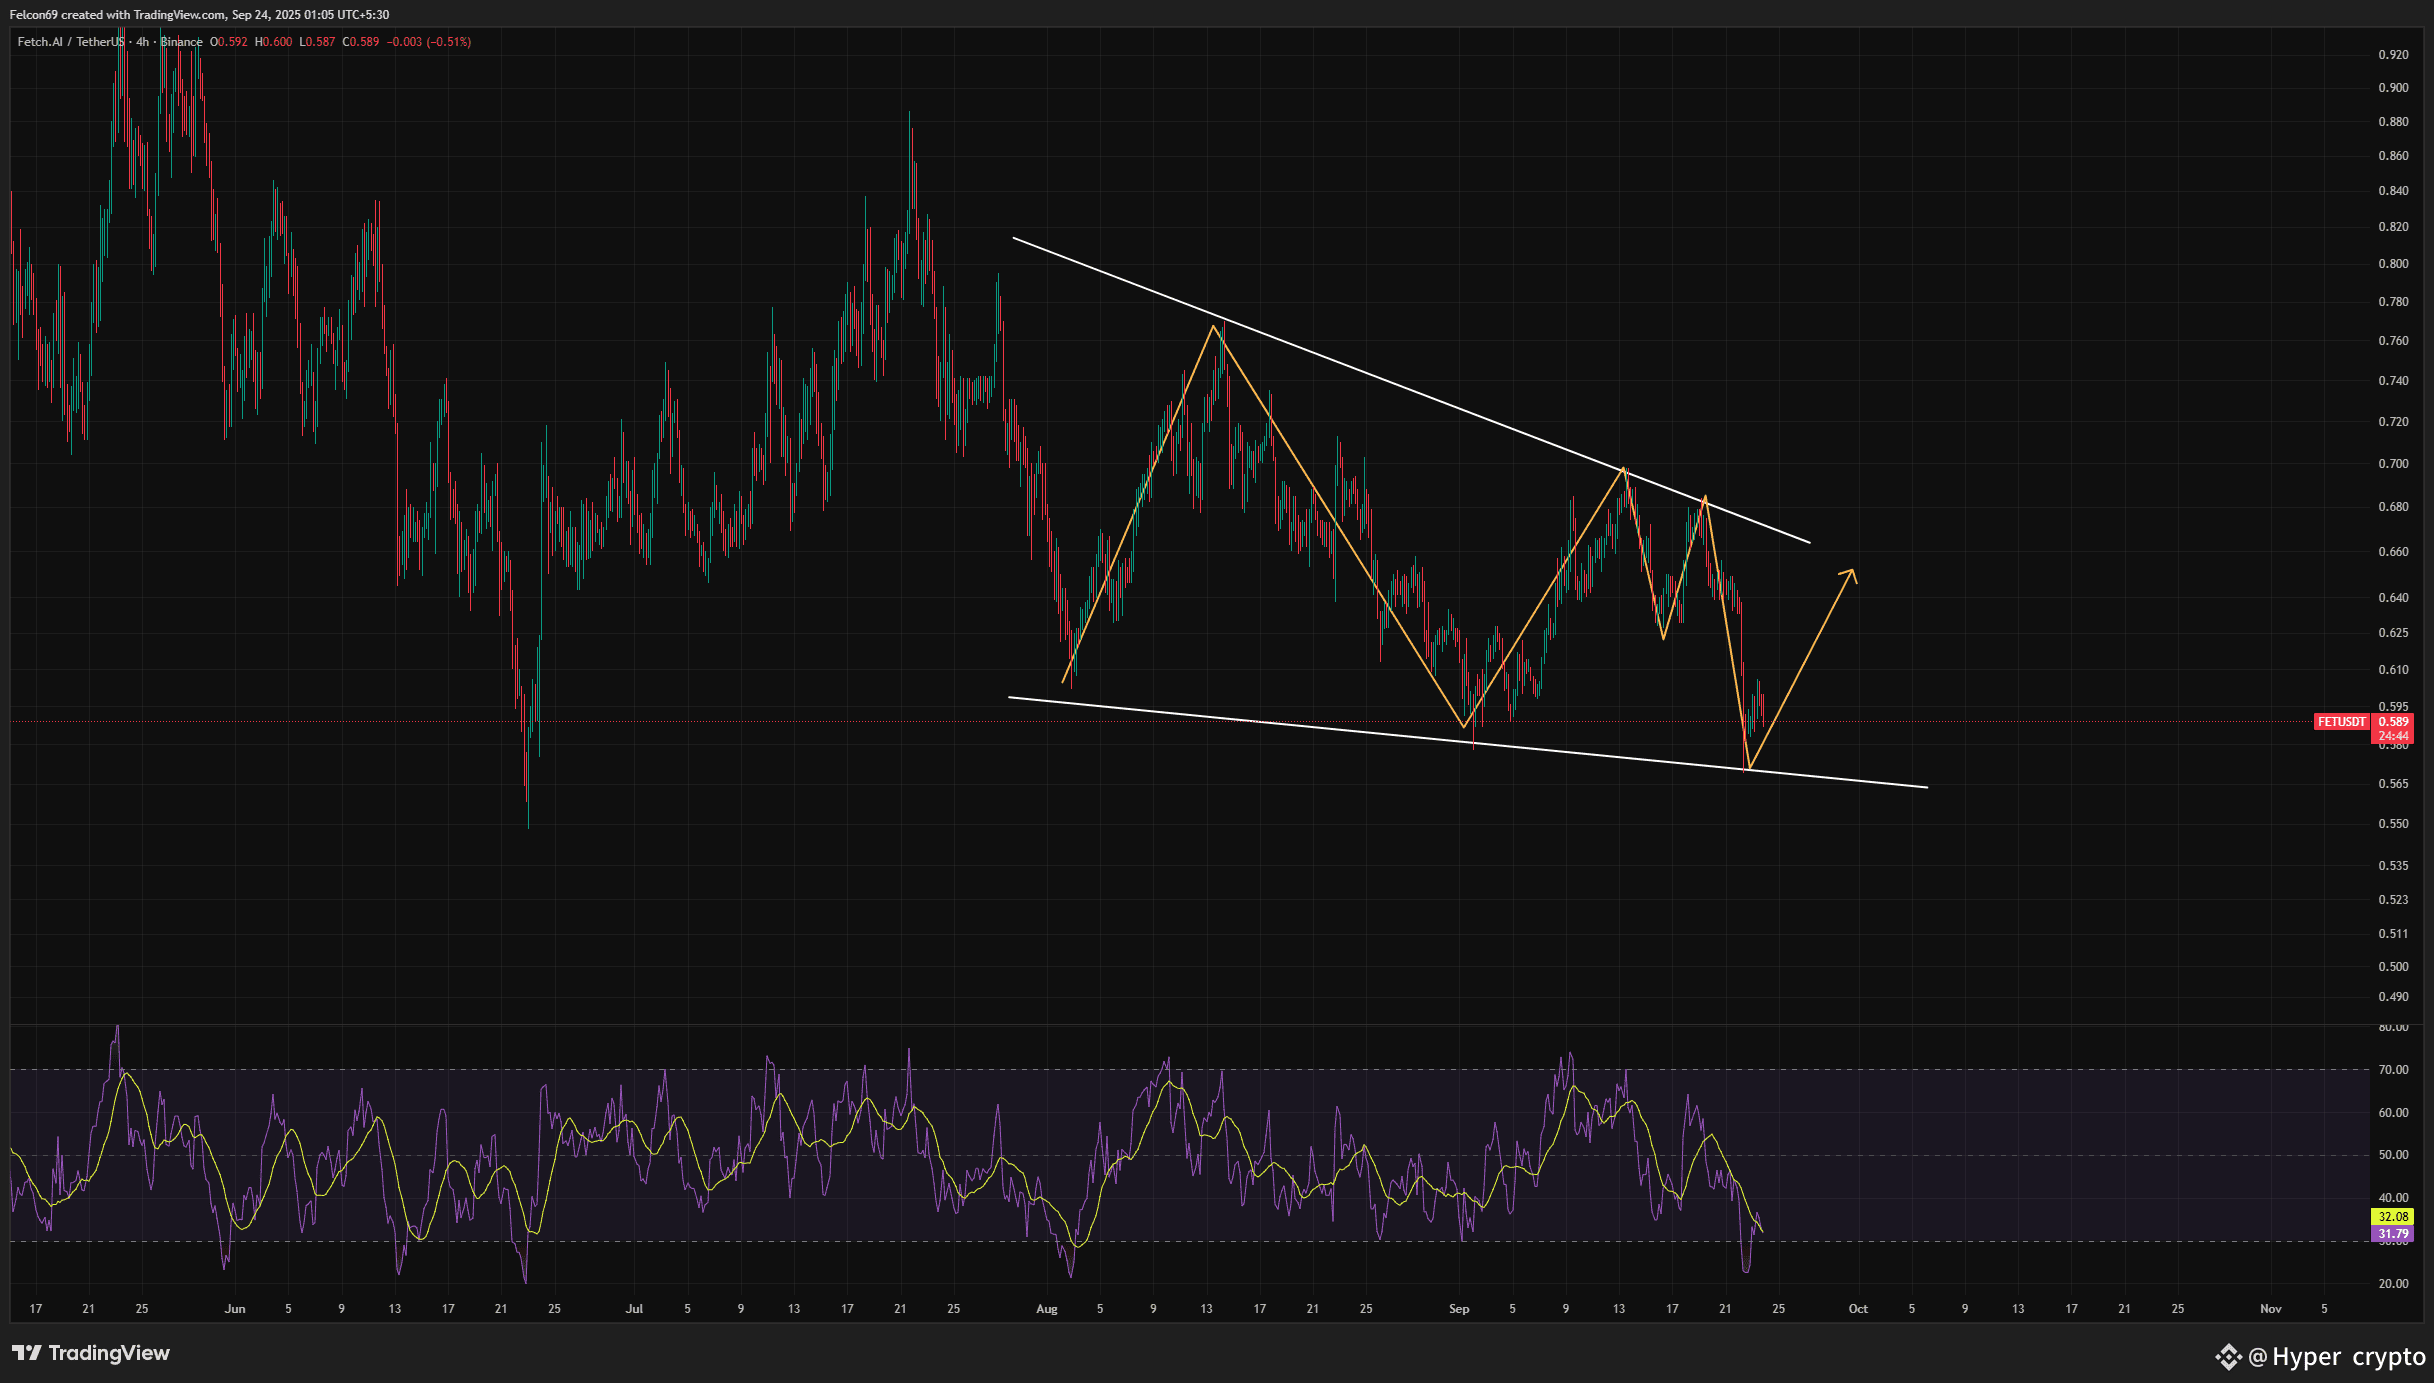2434x1383 pixels.
Task: Click the Fetch.AI / TetherUS symbol title
Action: (68, 42)
